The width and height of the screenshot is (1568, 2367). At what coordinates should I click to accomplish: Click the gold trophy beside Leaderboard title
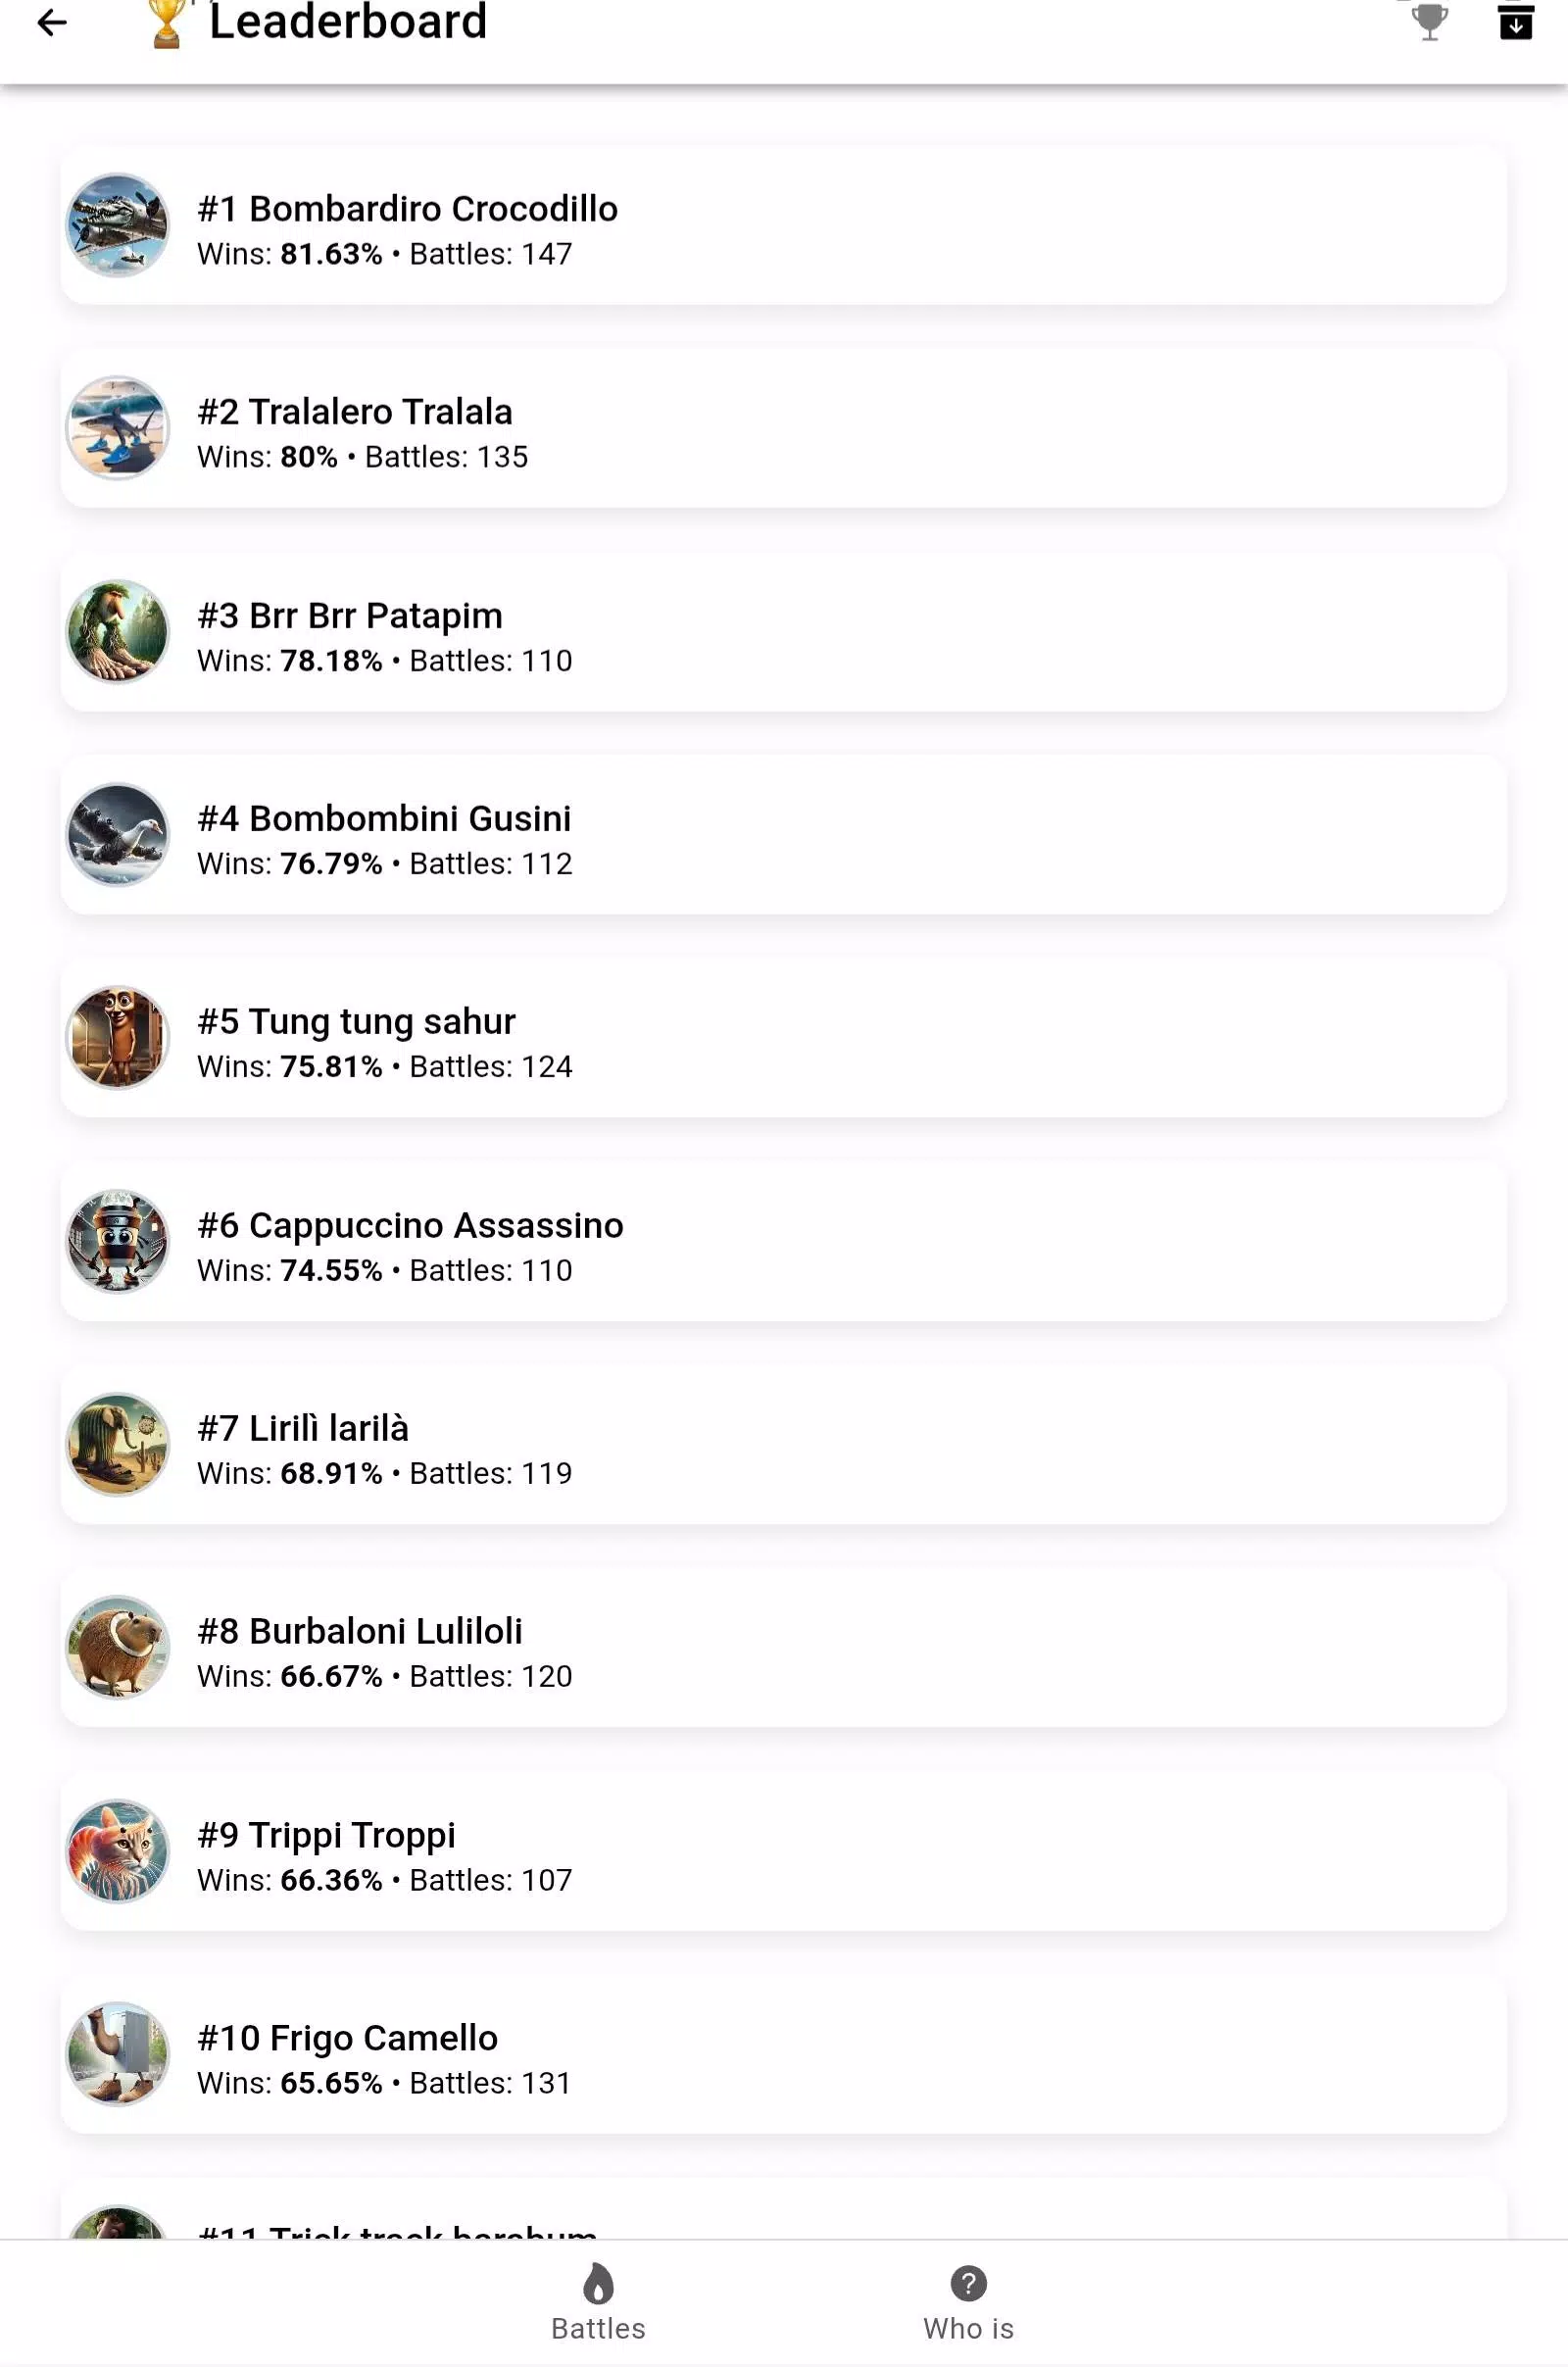pos(167,22)
